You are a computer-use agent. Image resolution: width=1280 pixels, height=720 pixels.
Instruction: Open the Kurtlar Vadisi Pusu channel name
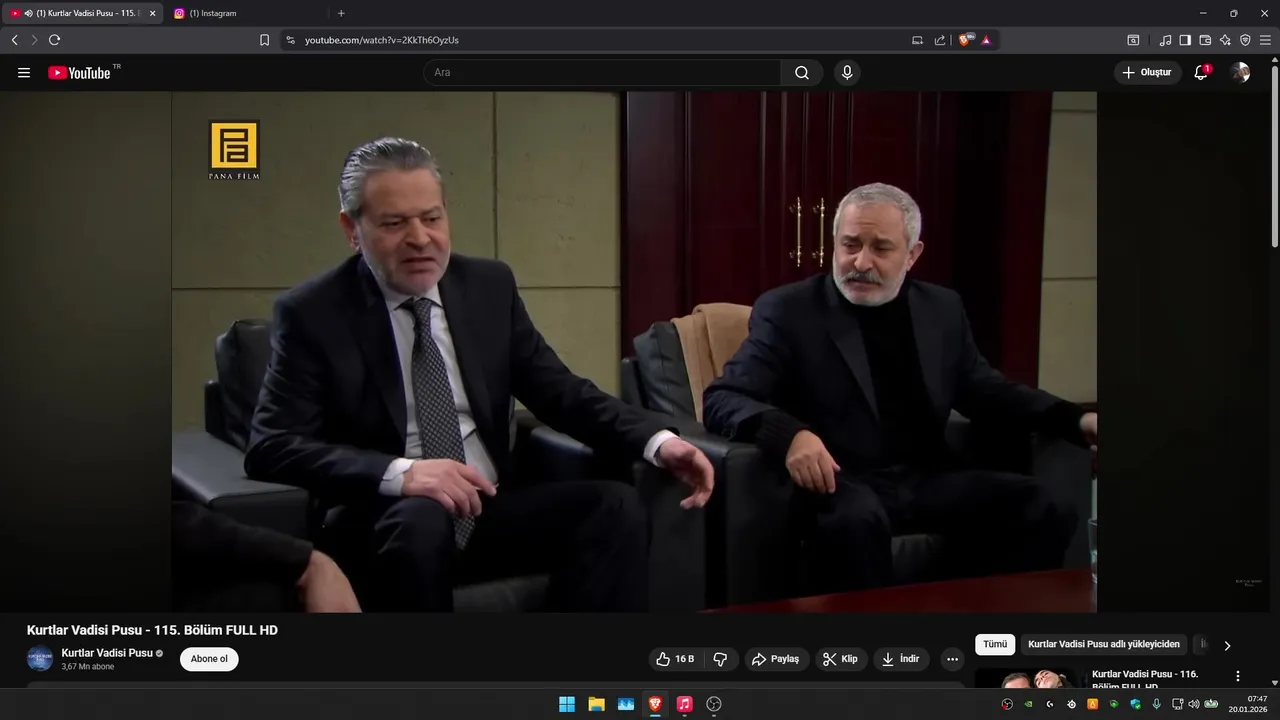pos(107,653)
